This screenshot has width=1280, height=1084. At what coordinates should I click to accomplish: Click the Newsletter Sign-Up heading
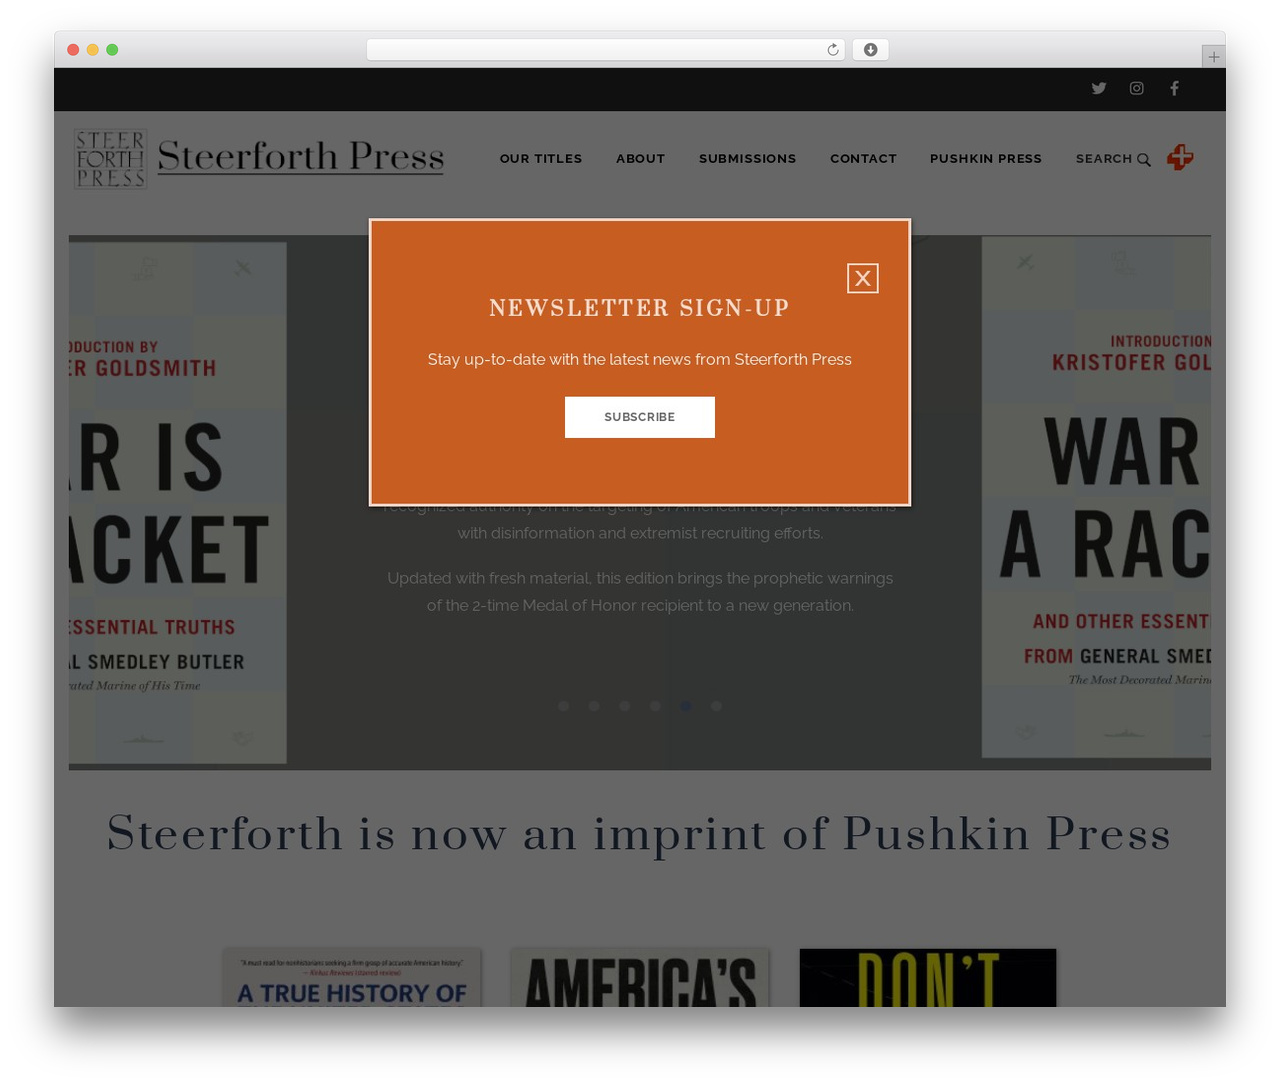pyautogui.click(x=640, y=308)
